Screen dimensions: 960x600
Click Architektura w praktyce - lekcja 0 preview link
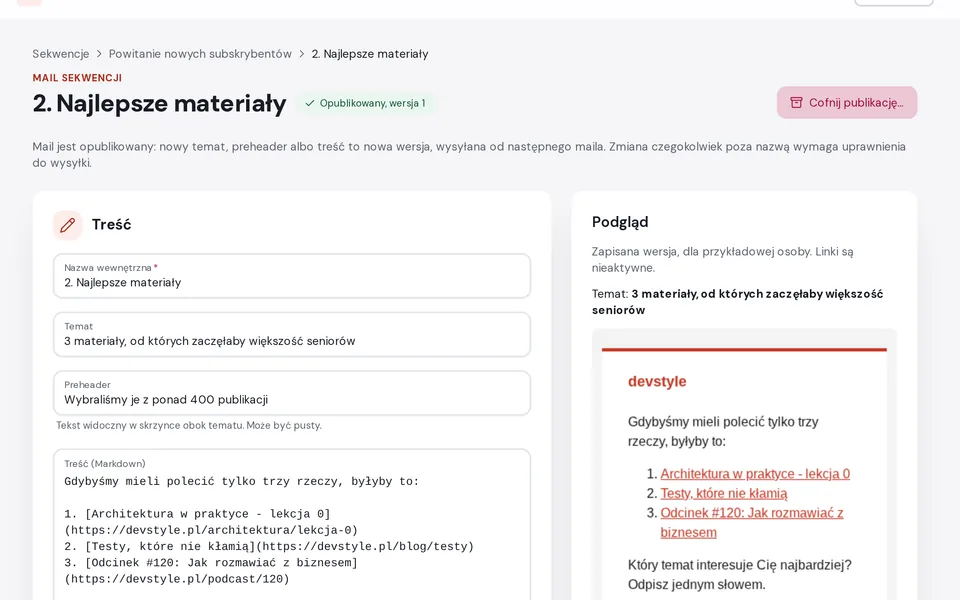(x=755, y=474)
